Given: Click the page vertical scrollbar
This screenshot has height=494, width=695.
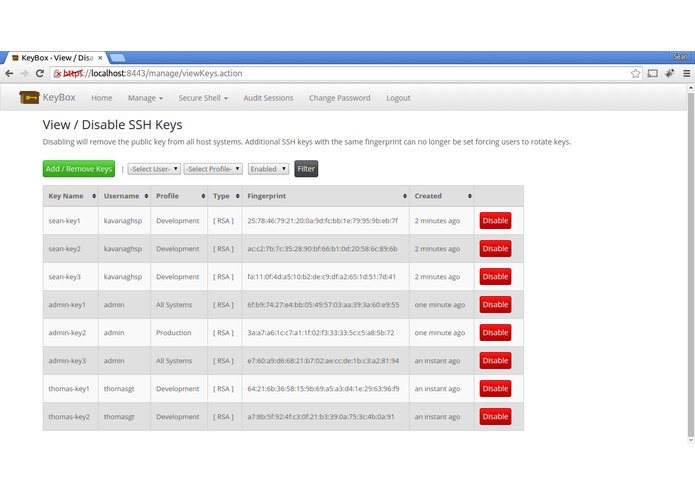Looking at the screenshot, I should (x=691, y=264).
